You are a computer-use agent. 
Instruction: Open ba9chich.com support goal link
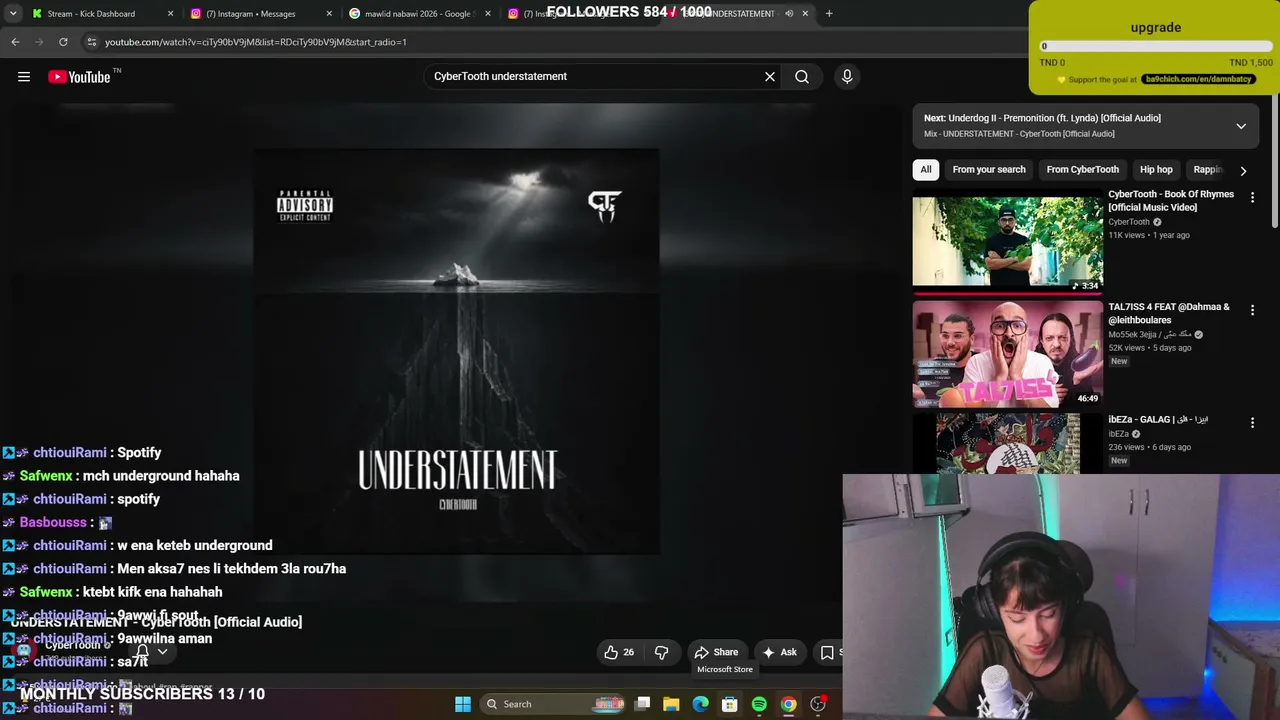1198,79
